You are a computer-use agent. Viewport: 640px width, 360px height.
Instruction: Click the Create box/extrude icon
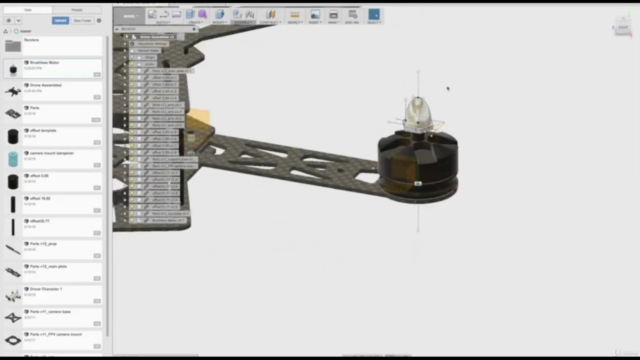(190, 14)
